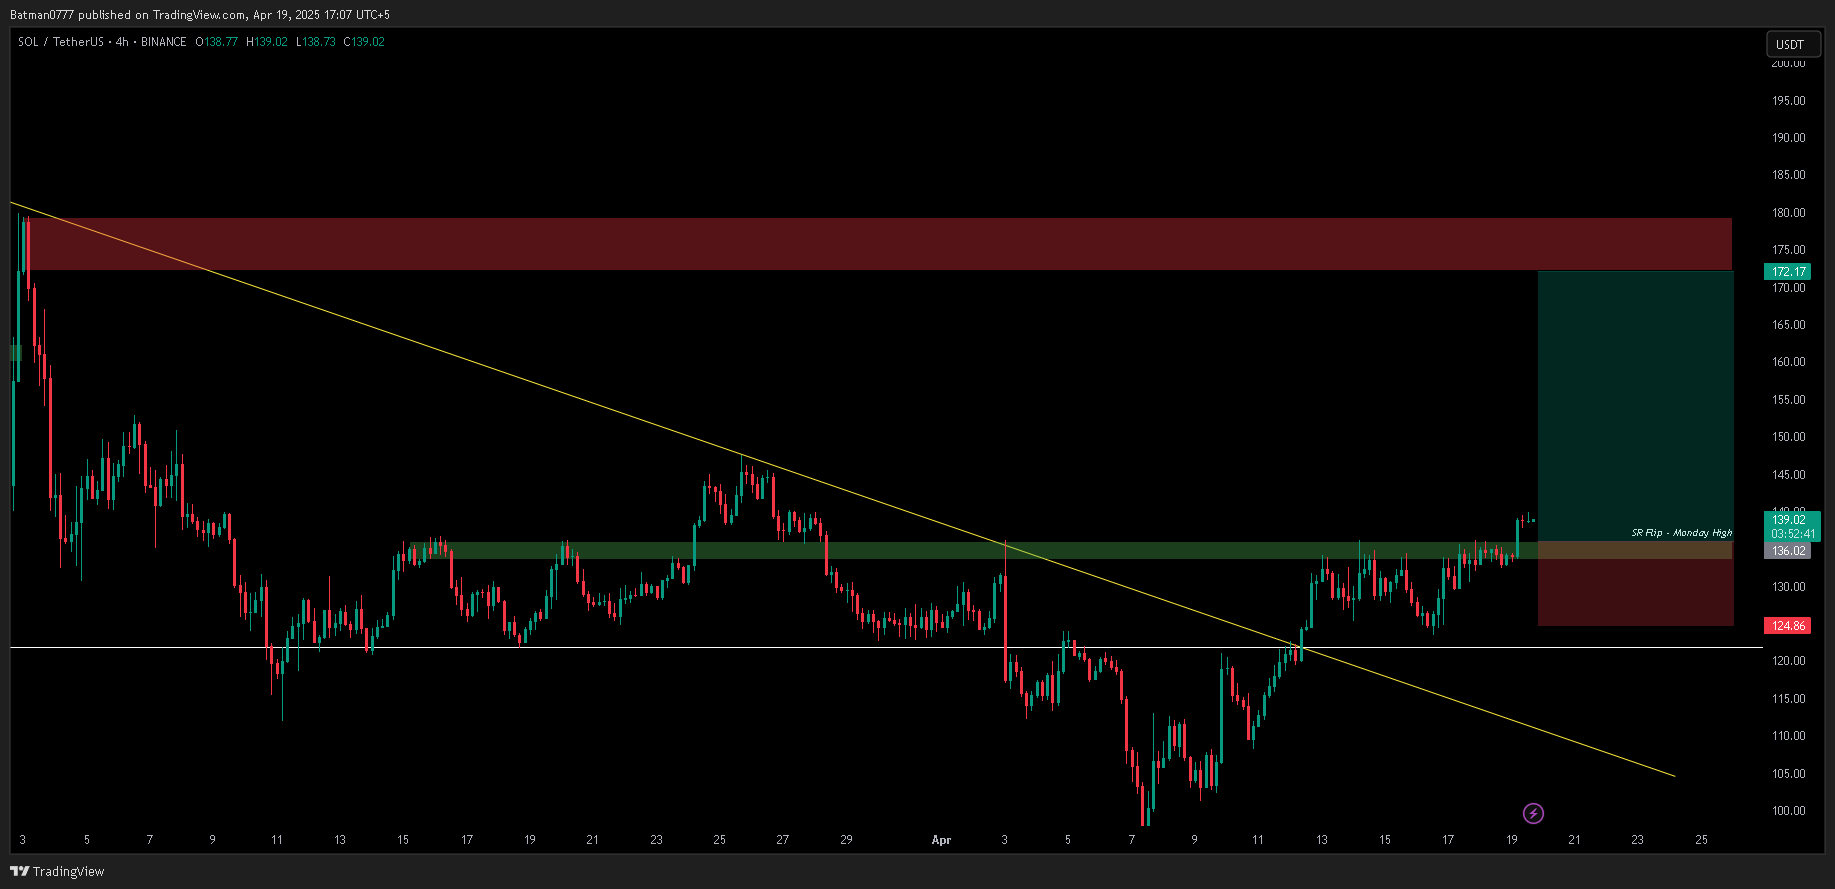1835x889 pixels.
Task: Select the red resistance zone rectangle
Action: coord(880,244)
